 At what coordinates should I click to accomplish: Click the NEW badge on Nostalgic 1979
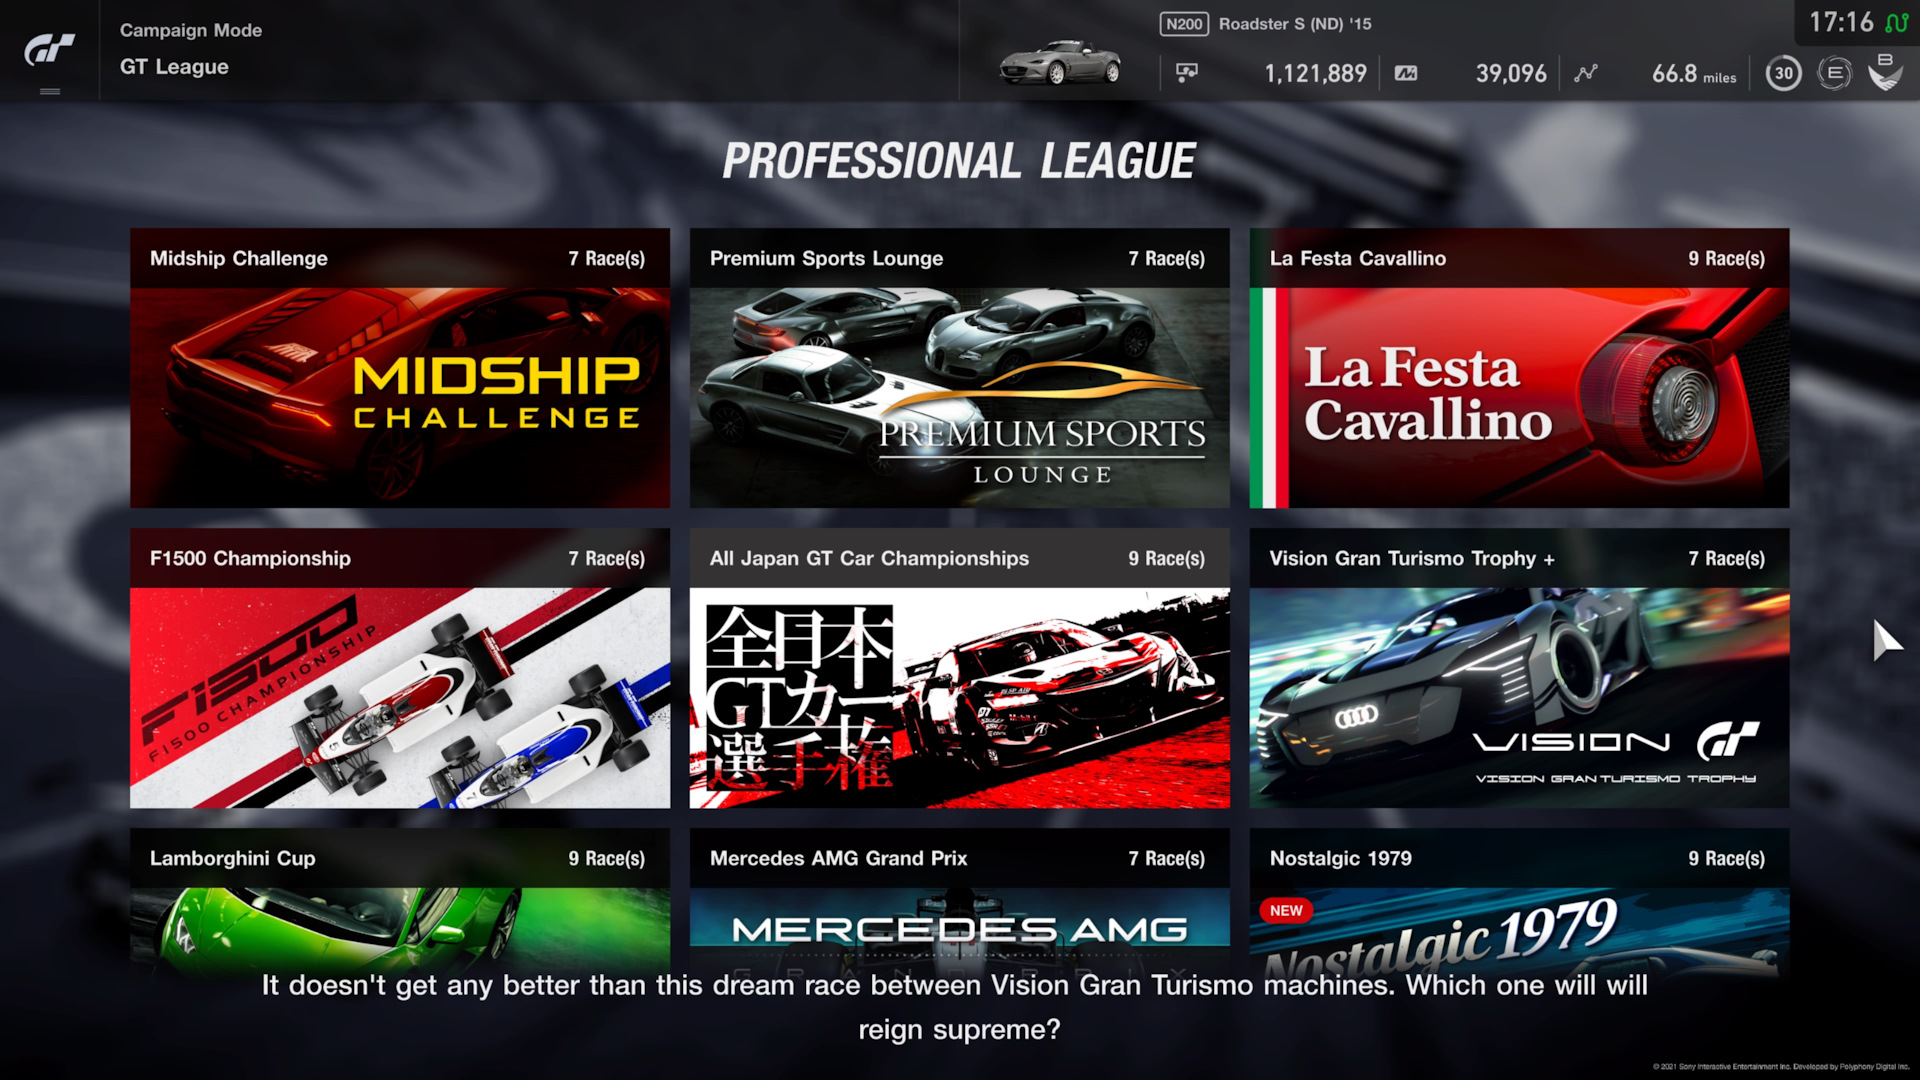1286,910
